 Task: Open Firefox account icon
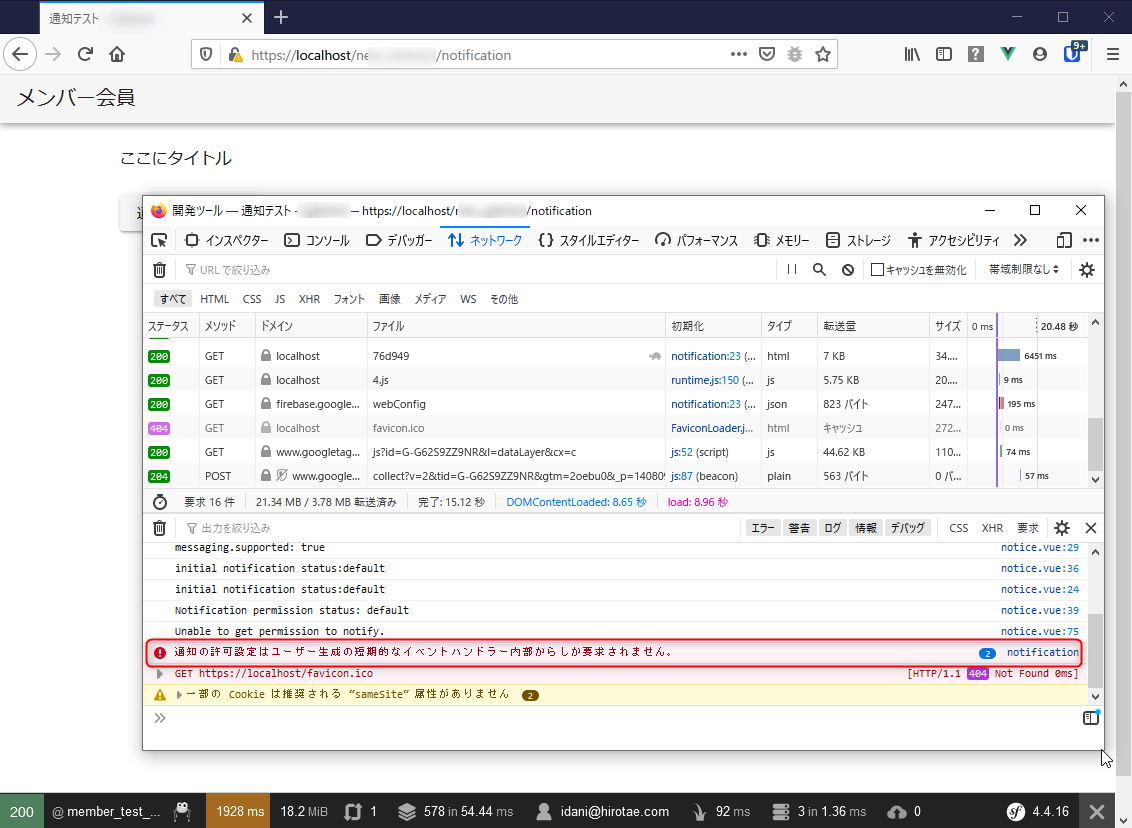point(1040,54)
